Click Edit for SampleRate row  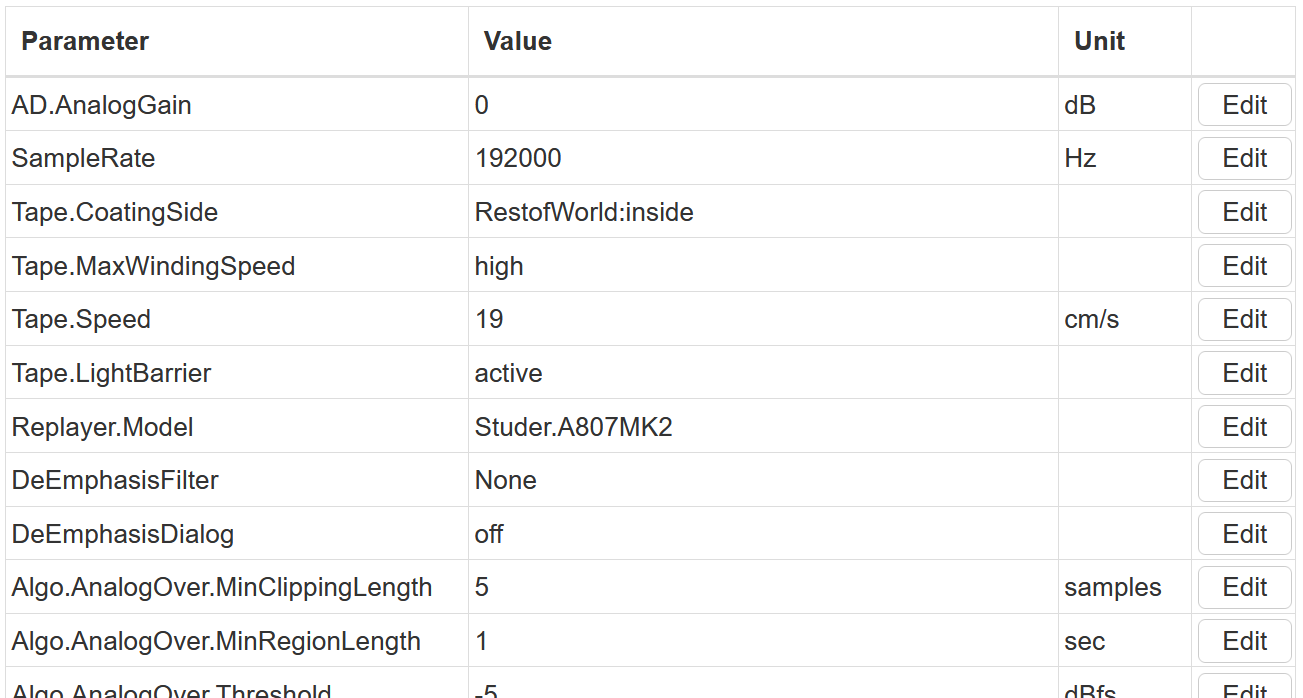click(x=1244, y=158)
